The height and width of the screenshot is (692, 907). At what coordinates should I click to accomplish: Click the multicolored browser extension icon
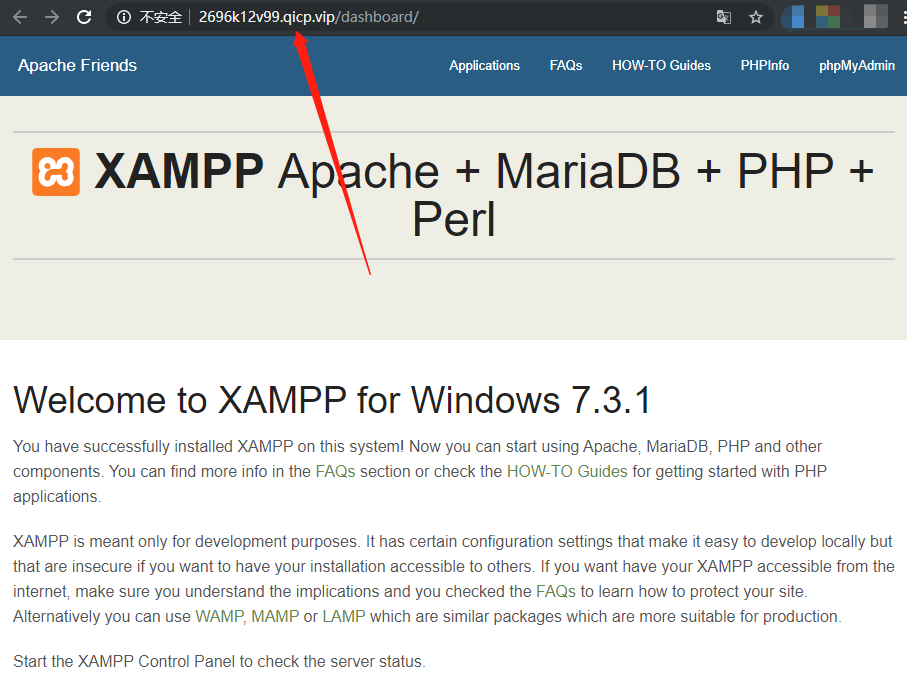828,17
